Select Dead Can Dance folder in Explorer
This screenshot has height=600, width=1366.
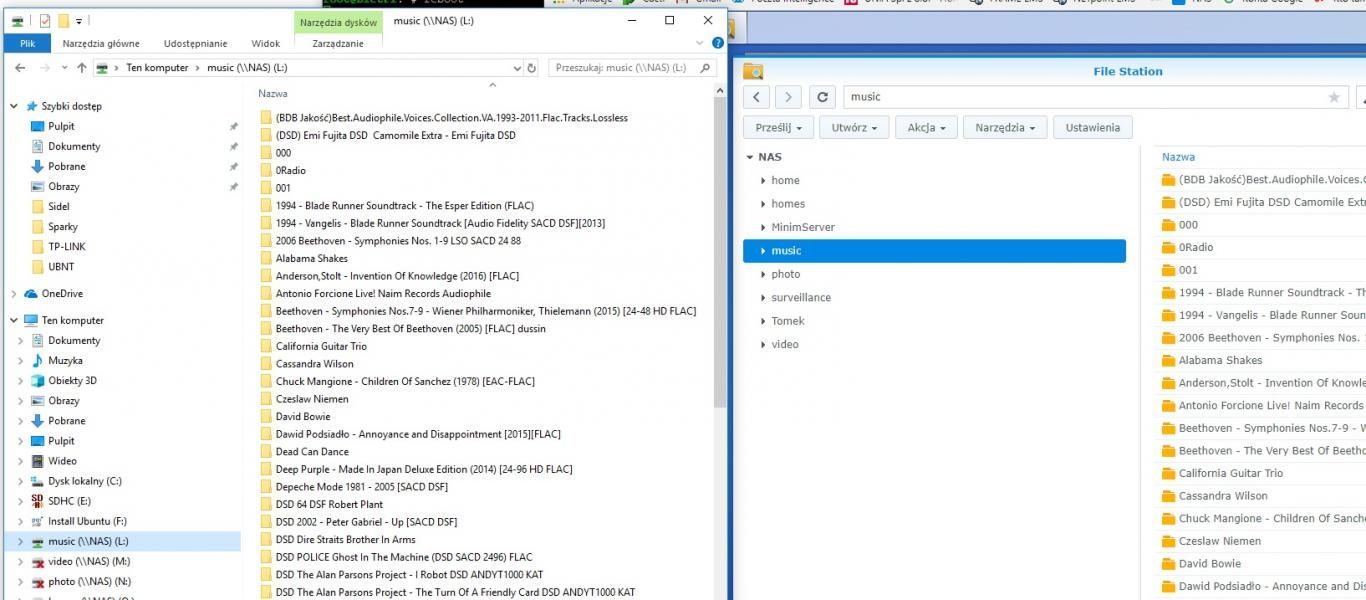pos(312,451)
